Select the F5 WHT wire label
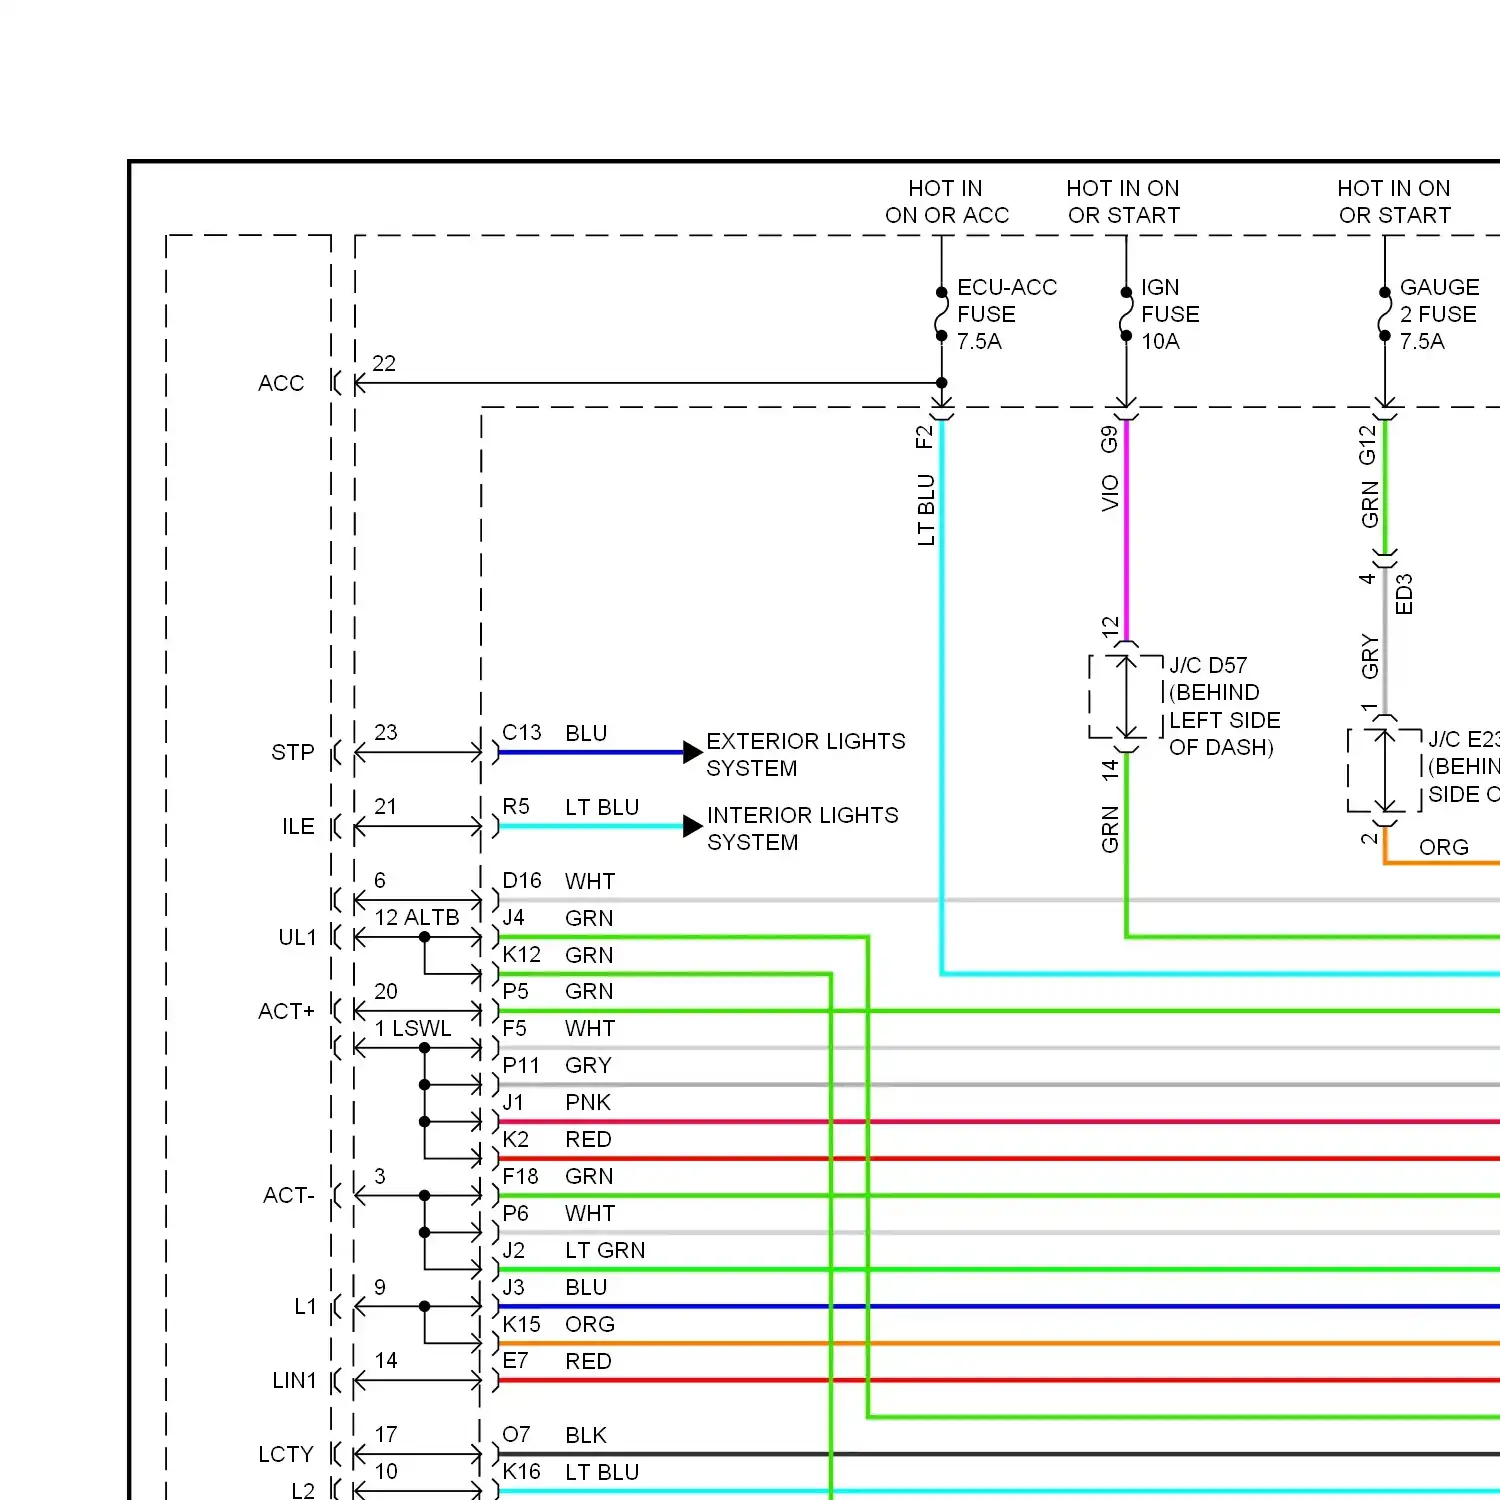Viewport: 1500px width, 1500px height. tap(558, 1028)
